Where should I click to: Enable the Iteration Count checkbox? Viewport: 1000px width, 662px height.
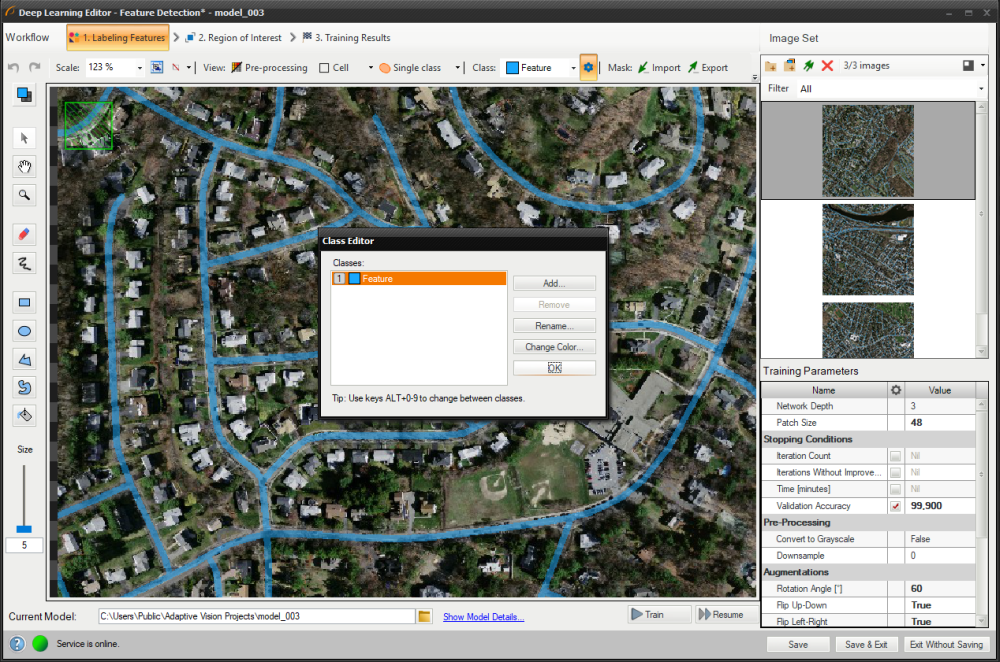tap(895, 456)
